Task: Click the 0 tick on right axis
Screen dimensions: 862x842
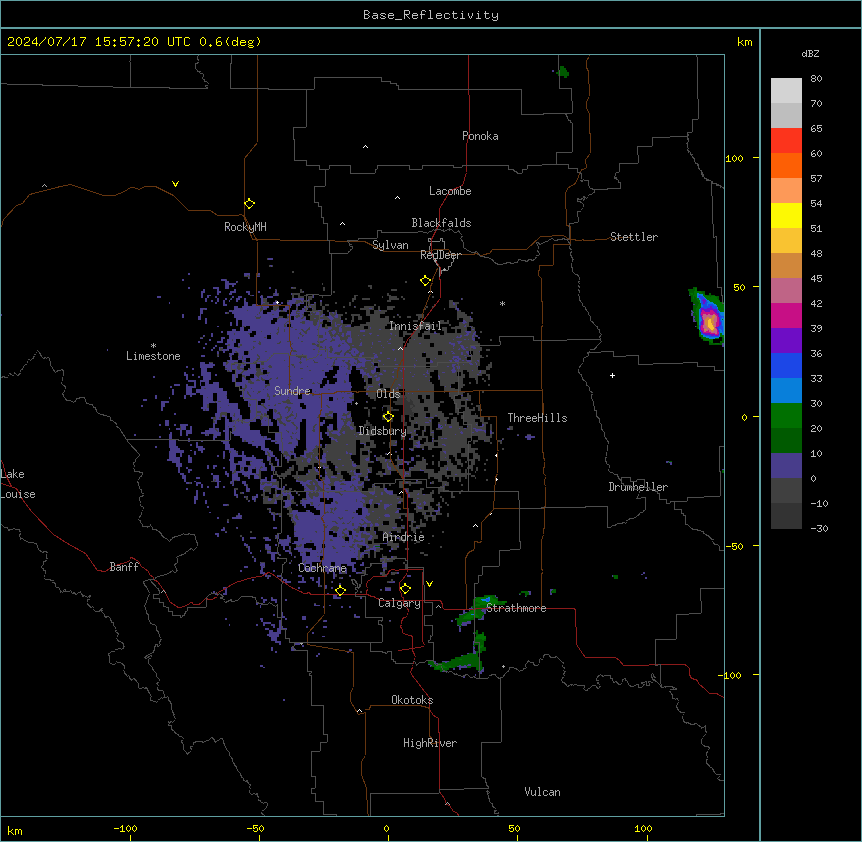Action: pos(744,418)
